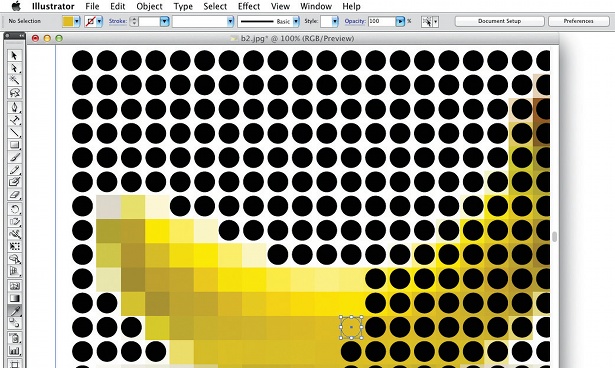615x368 pixels.
Task: Open the Effect menu
Action: [249, 6]
